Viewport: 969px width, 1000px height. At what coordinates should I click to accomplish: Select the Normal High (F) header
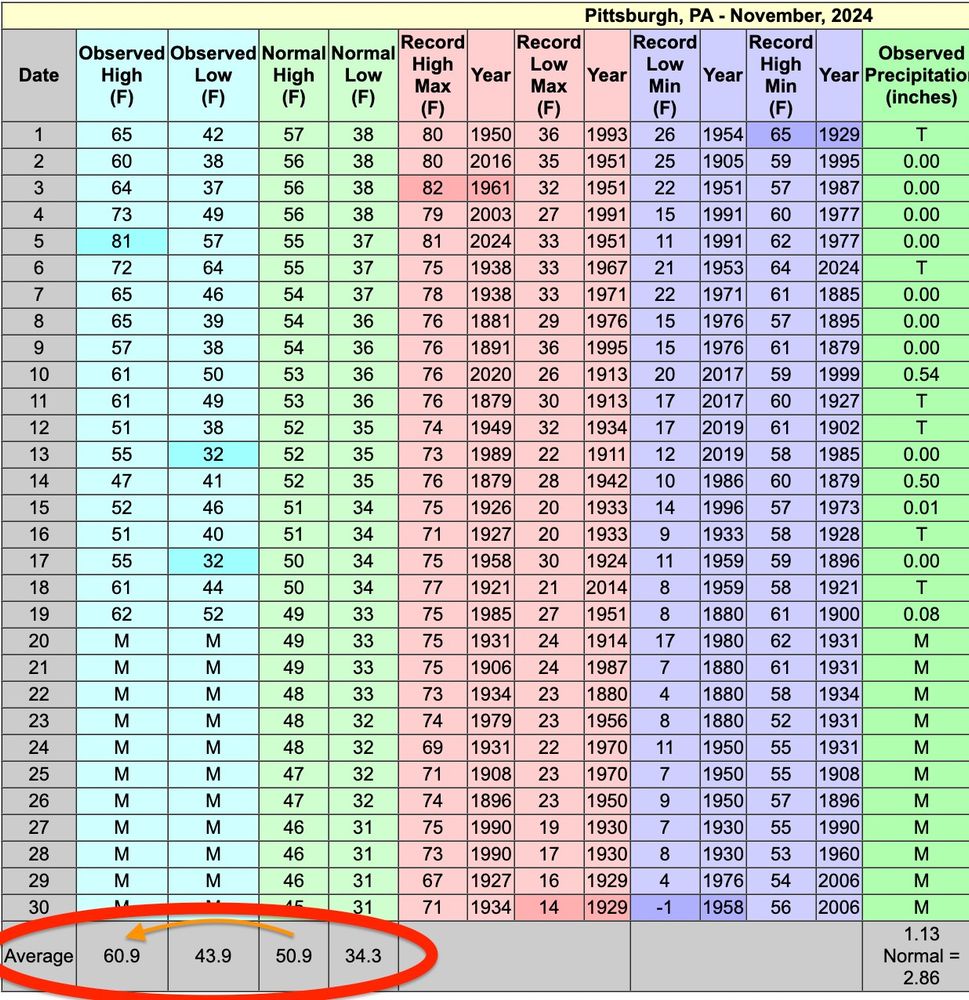point(294,75)
